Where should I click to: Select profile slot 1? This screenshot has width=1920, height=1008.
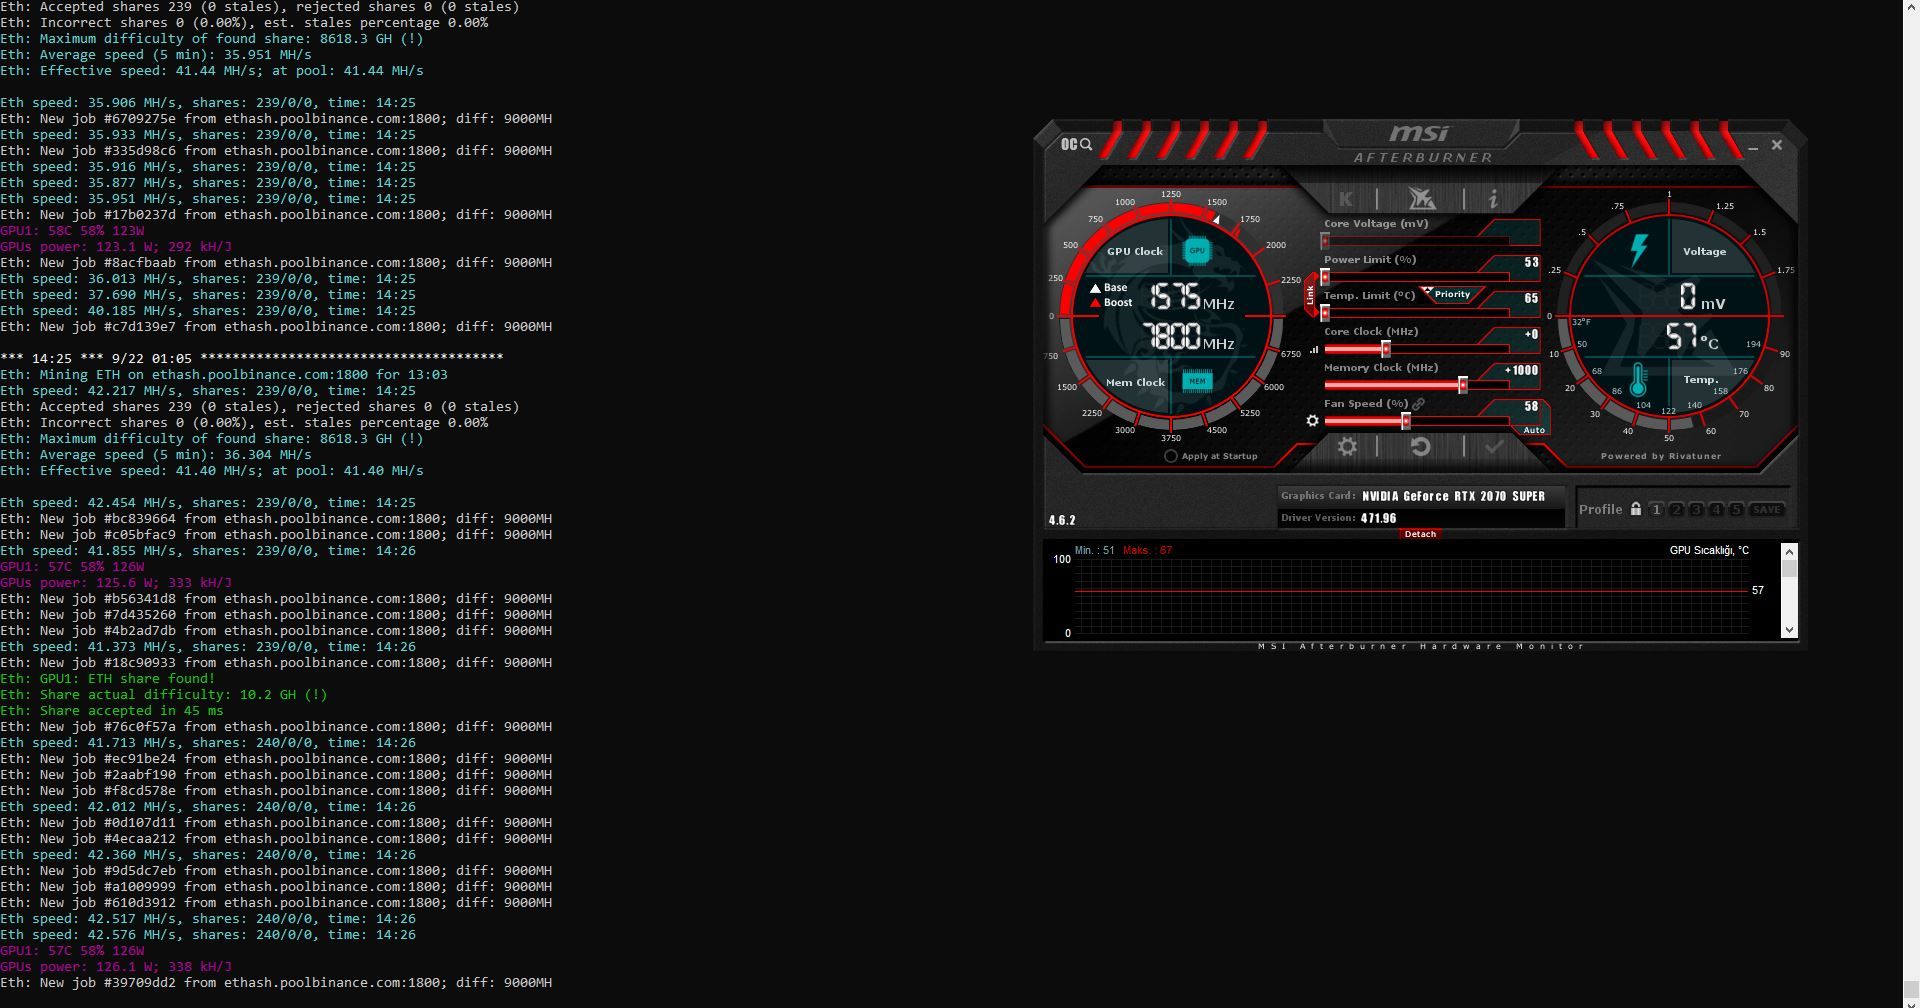point(1656,510)
